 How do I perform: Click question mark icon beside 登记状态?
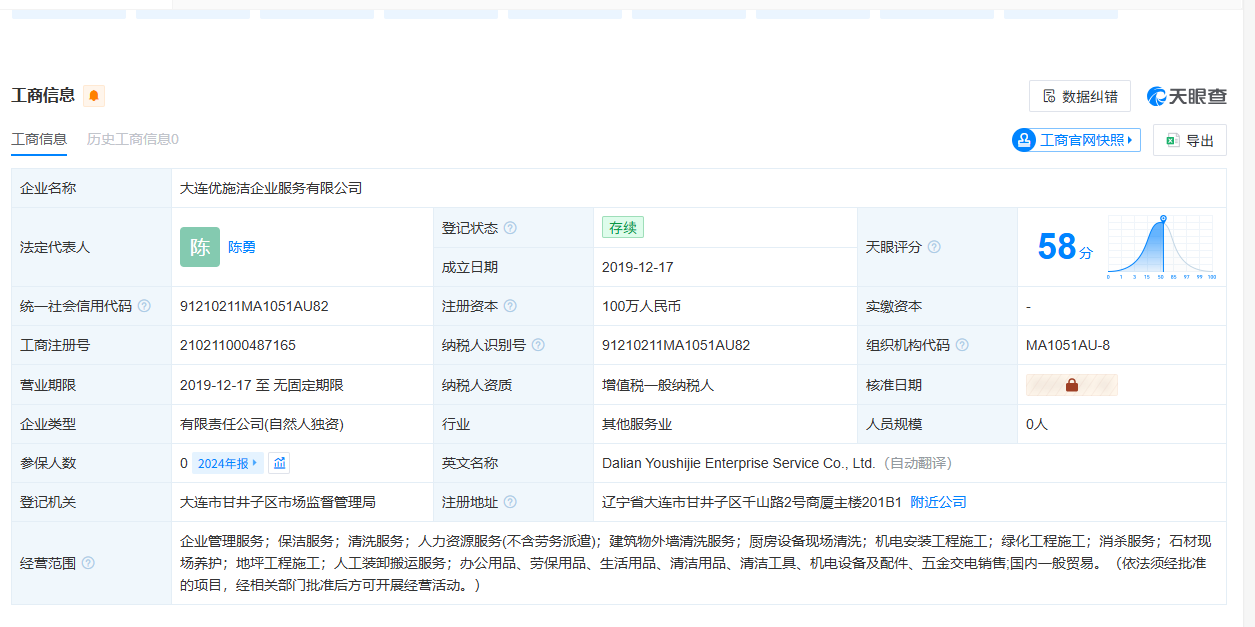510,228
